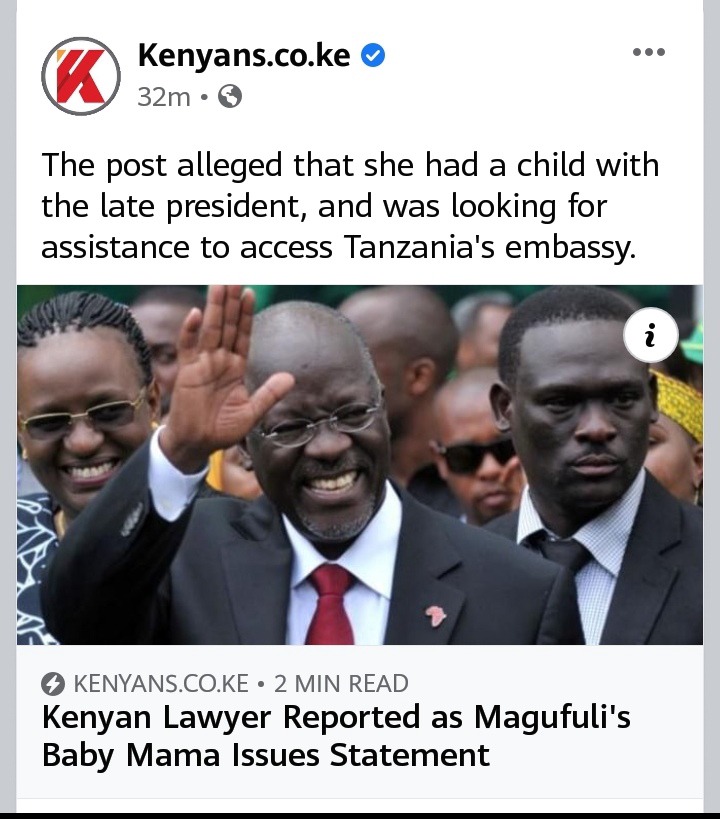Open the Kenyans.co.ke page name link

tap(244, 55)
